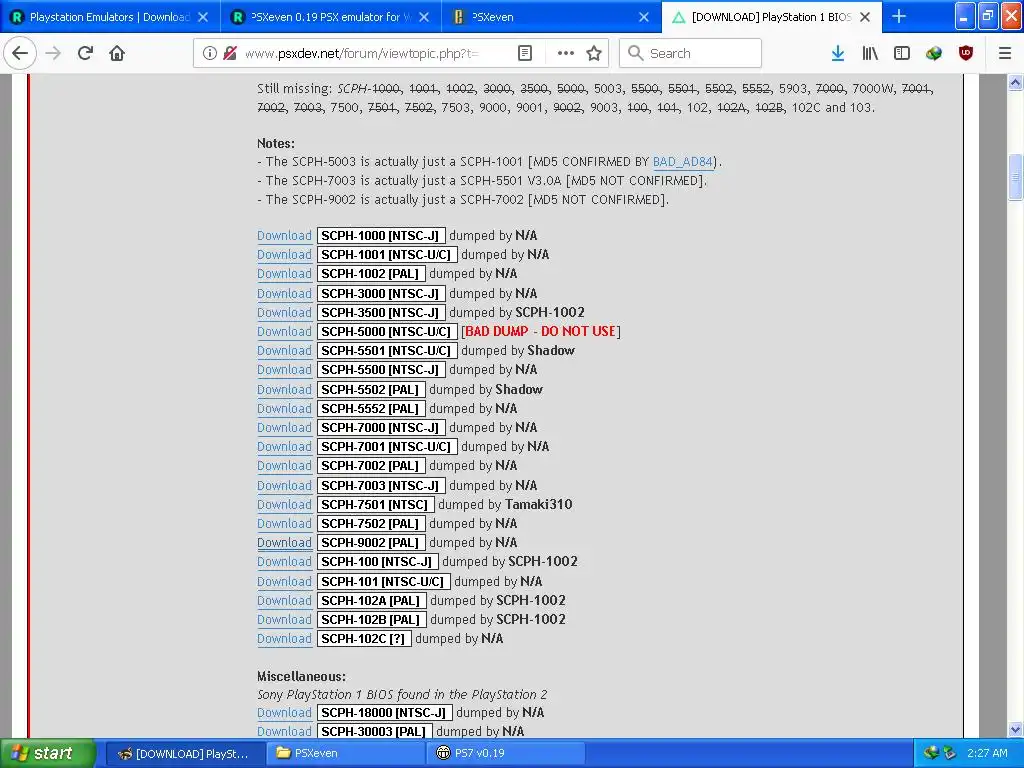Switch to PS7 v0.19 taskbar window

pos(505,754)
